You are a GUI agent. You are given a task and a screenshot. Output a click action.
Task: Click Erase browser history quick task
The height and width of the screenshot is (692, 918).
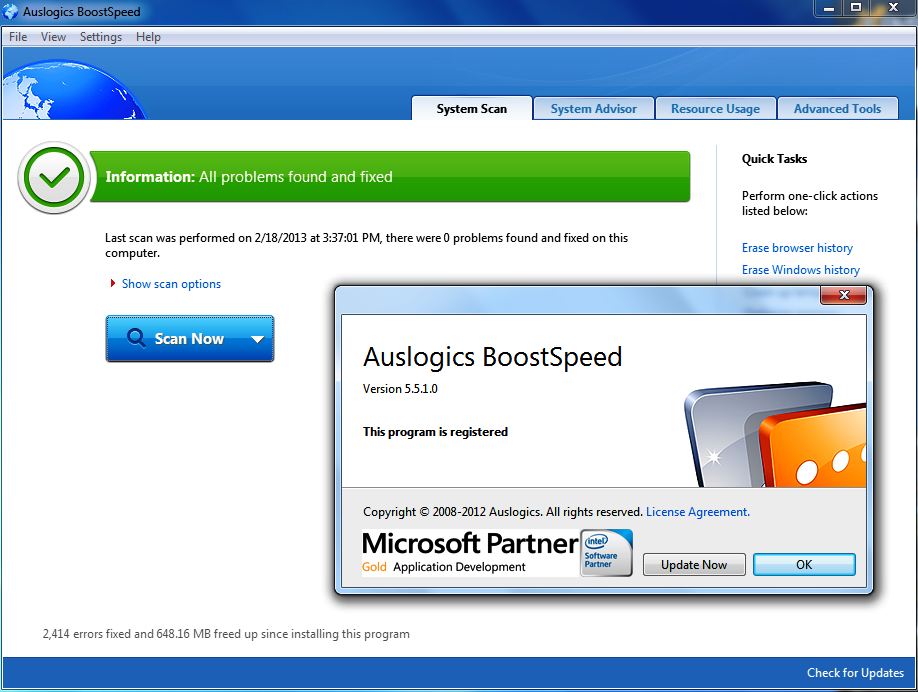pyautogui.click(x=797, y=248)
